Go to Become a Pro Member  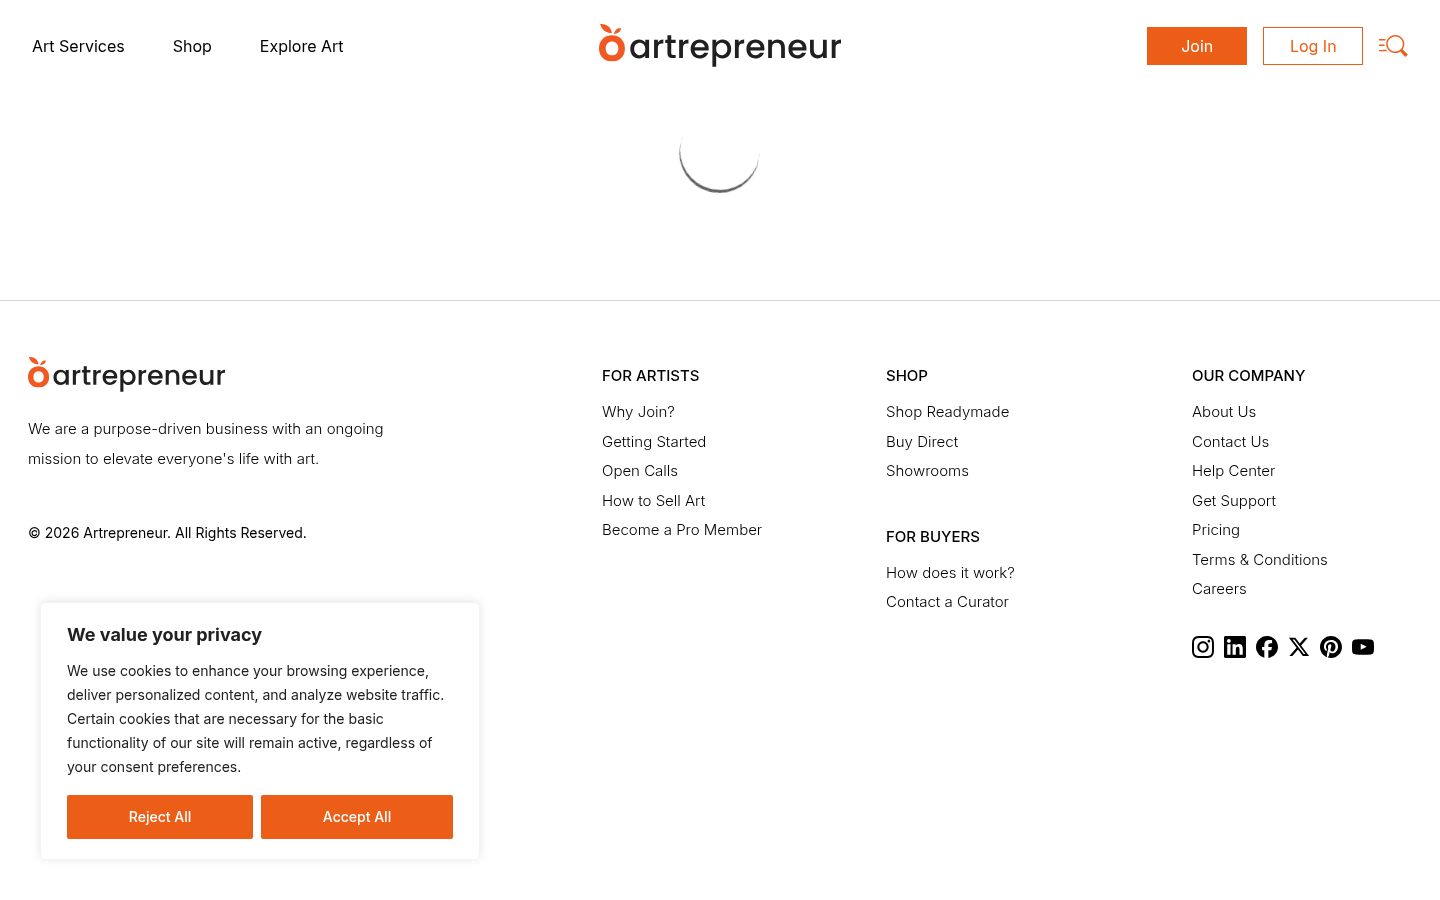(682, 530)
